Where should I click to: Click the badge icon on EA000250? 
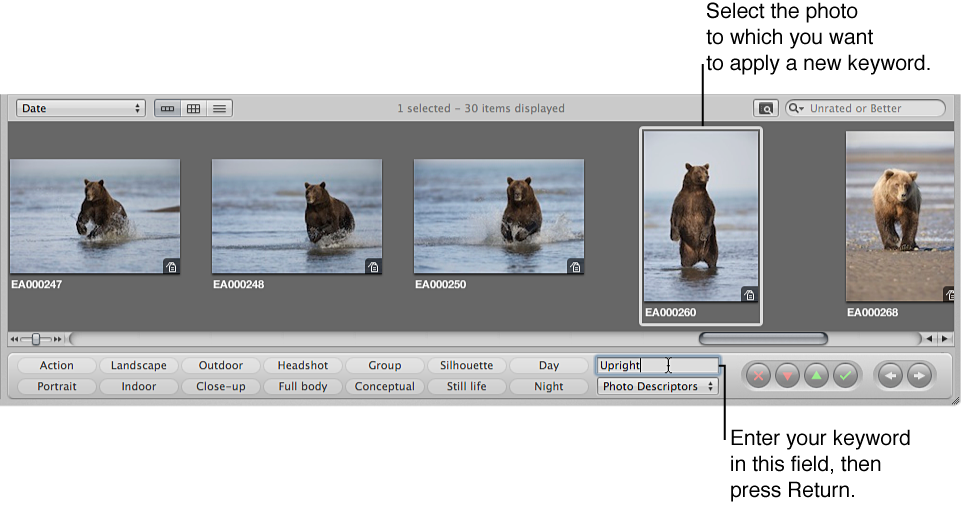click(x=575, y=266)
